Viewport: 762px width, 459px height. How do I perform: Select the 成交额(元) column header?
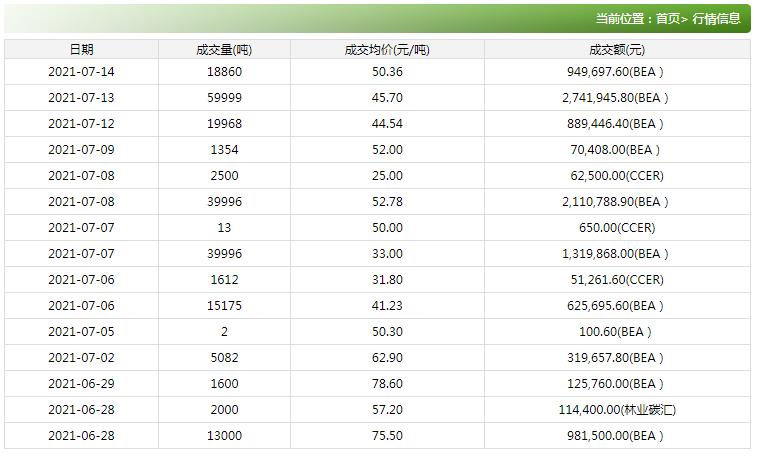(x=617, y=50)
